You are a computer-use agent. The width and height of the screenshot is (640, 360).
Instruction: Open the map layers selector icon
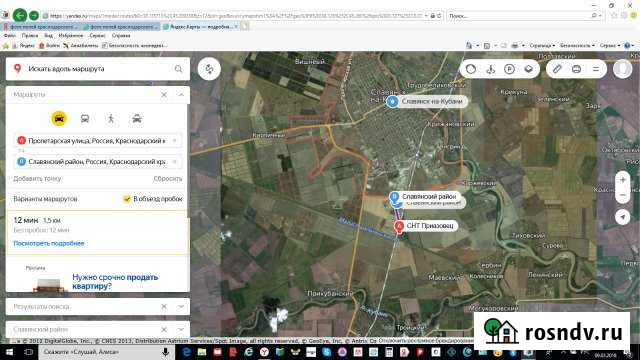(x=529, y=69)
